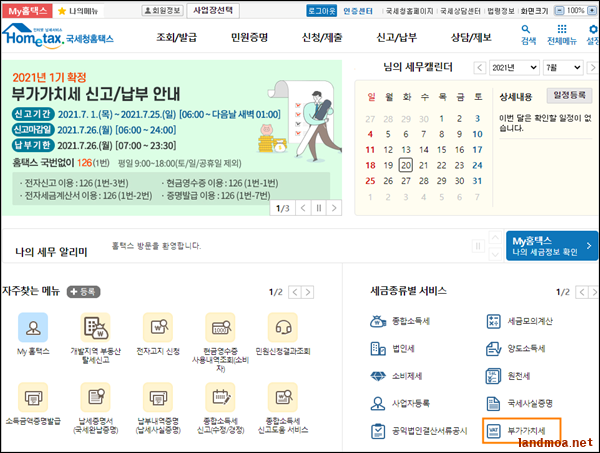Click the 회원정보 button
Image resolution: width=600 pixels, height=453 pixels.
(x=163, y=11)
